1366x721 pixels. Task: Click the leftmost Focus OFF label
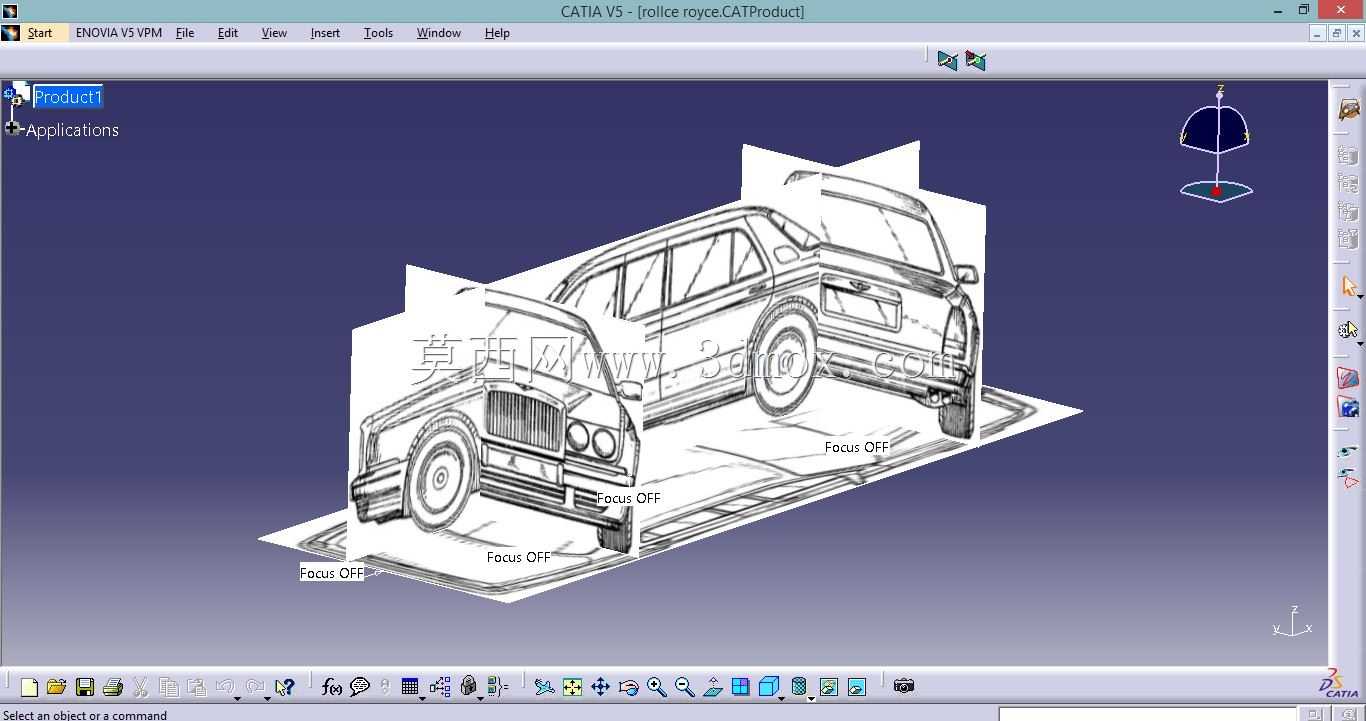pos(331,573)
